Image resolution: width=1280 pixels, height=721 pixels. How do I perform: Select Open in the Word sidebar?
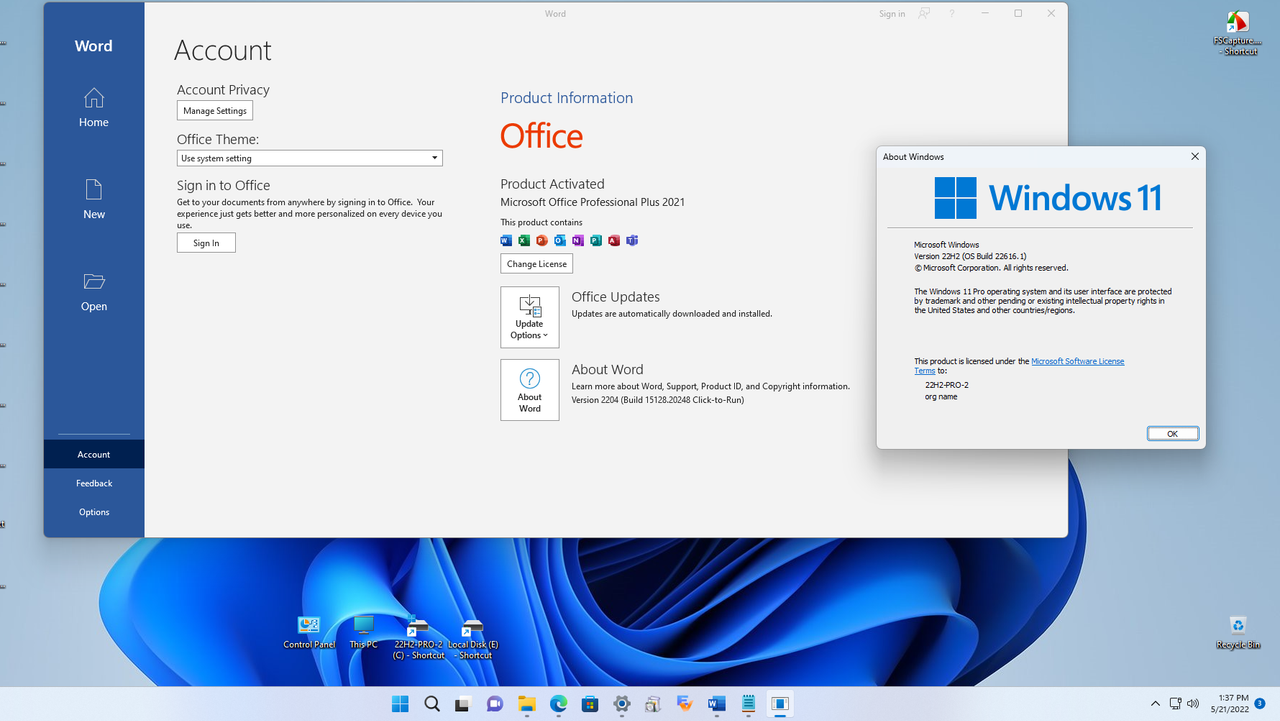(x=94, y=292)
